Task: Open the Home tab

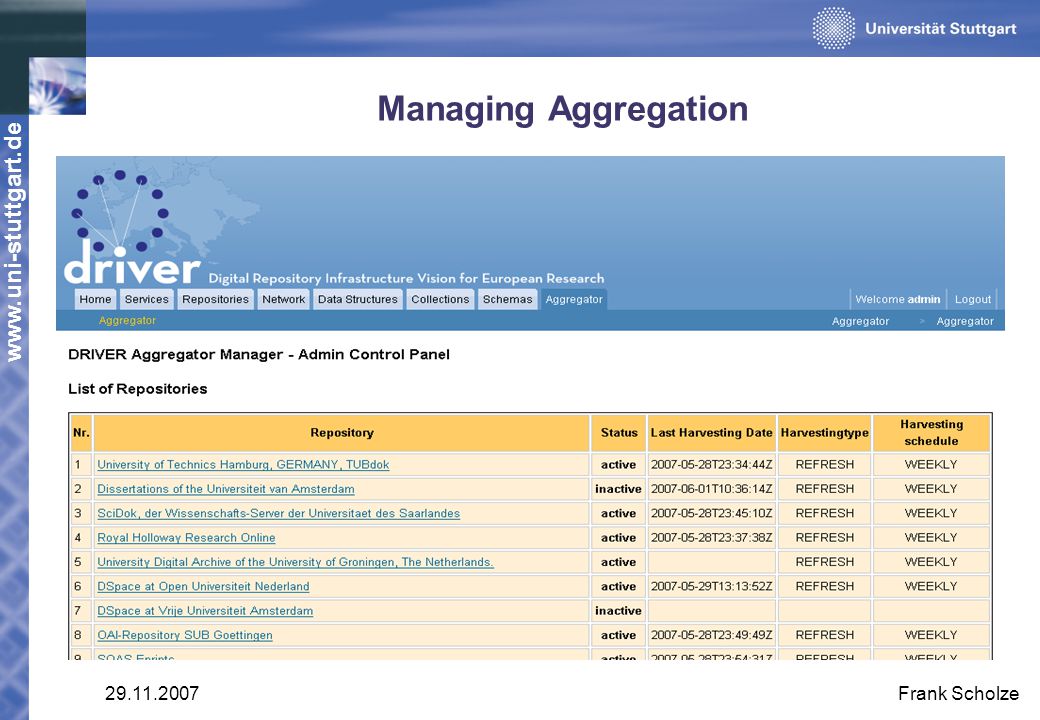Action: pyautogui.click(x=96, y=299)
